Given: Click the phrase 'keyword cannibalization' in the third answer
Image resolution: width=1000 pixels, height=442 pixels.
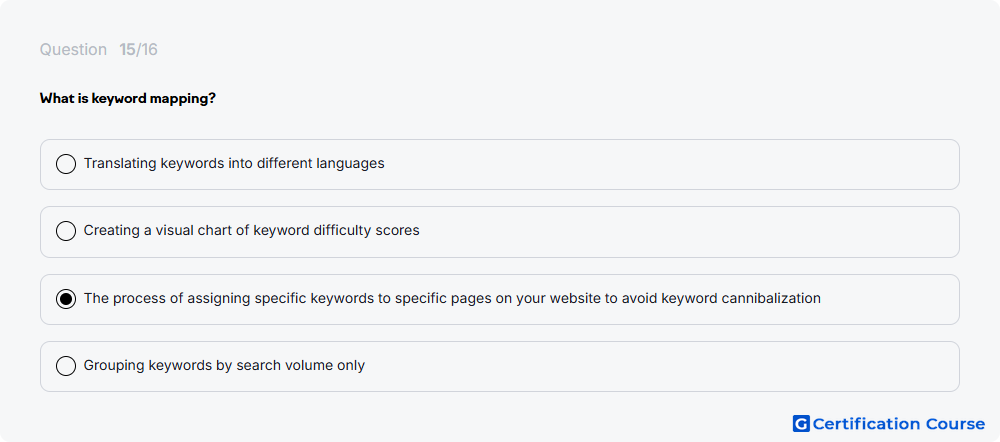Looking at the screenshot, I should [x=741, y=298].
